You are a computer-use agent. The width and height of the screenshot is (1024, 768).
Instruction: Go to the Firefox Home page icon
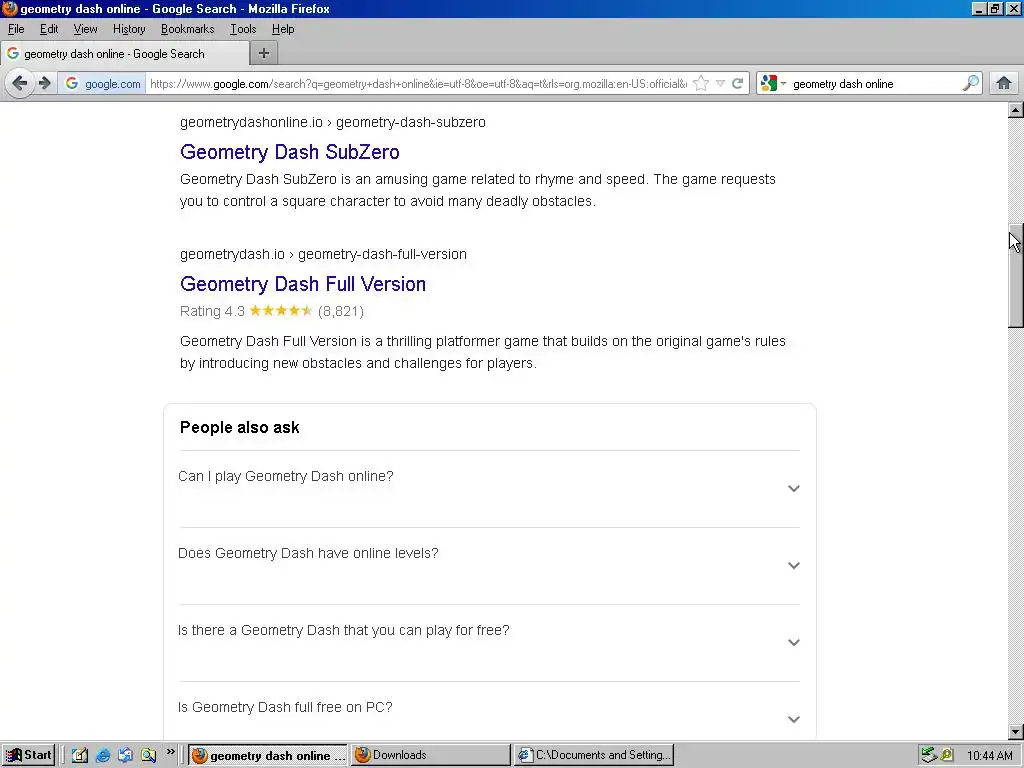pyautogui.click(x=1004, y=84)
